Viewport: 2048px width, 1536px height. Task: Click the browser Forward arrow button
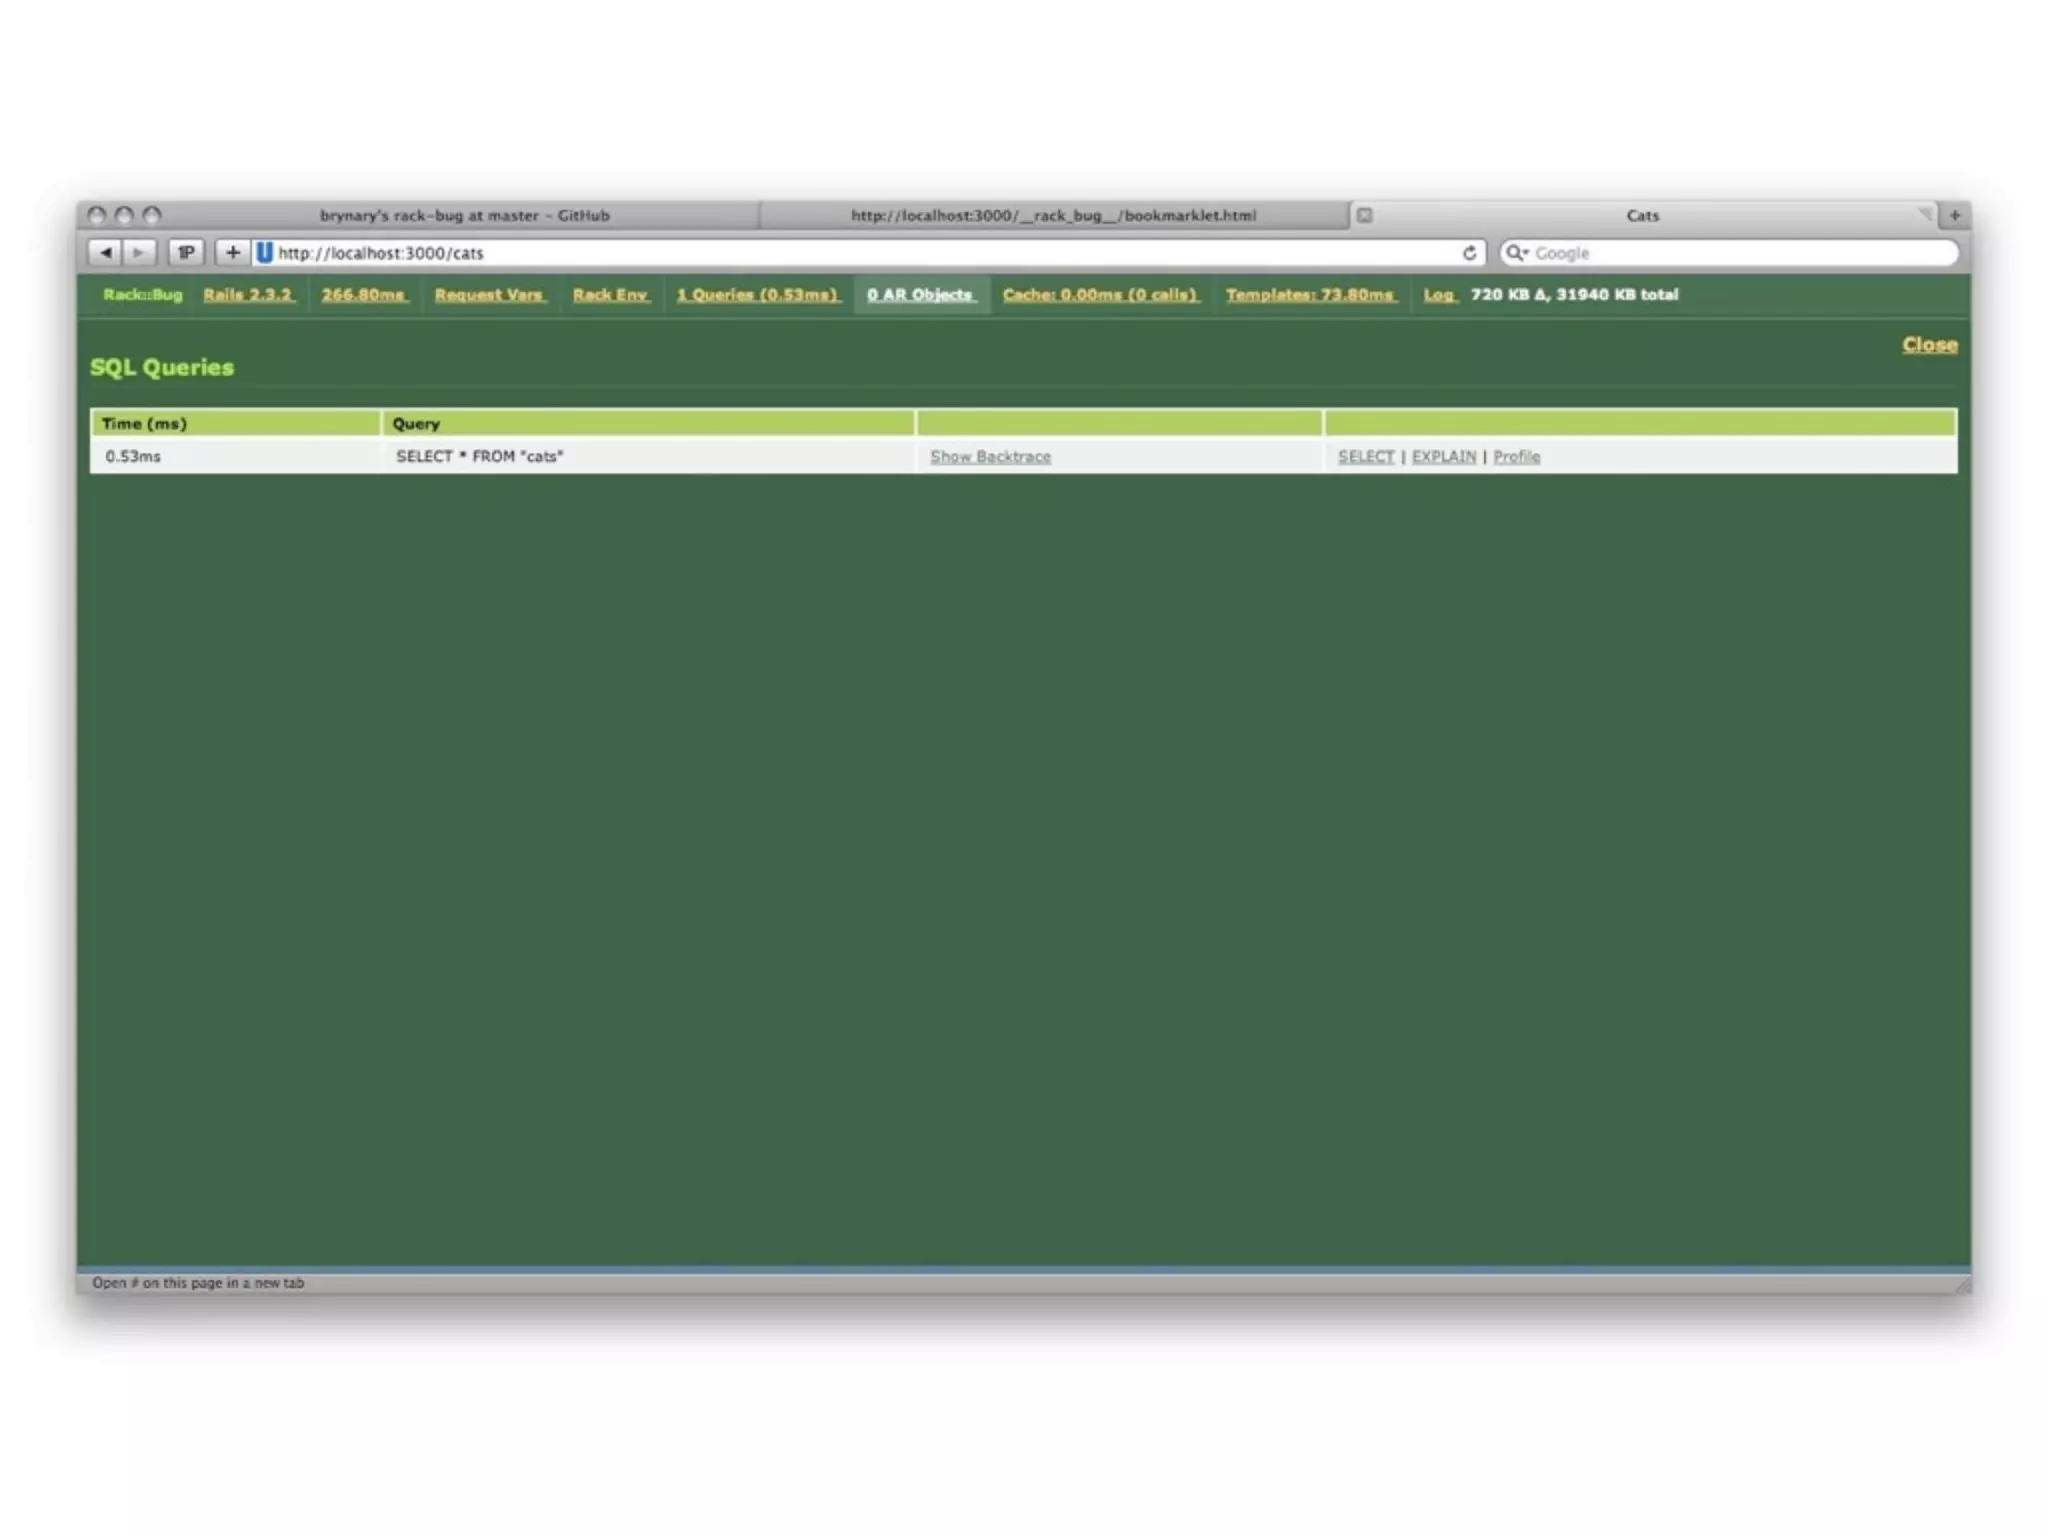(139, 253)
